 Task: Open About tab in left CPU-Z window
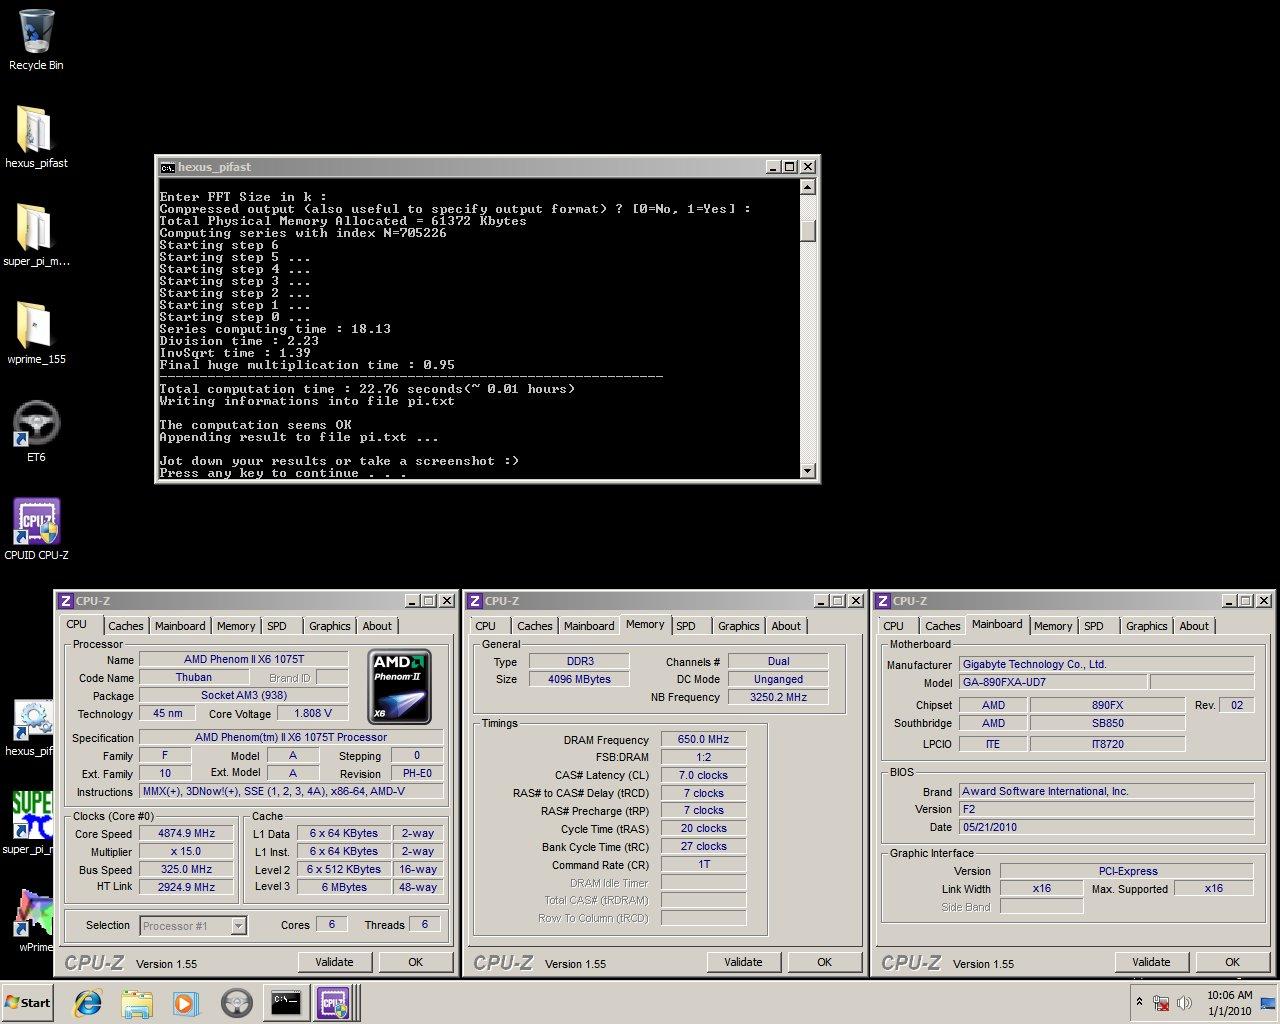pyautogui.click(x=377, y=626)
